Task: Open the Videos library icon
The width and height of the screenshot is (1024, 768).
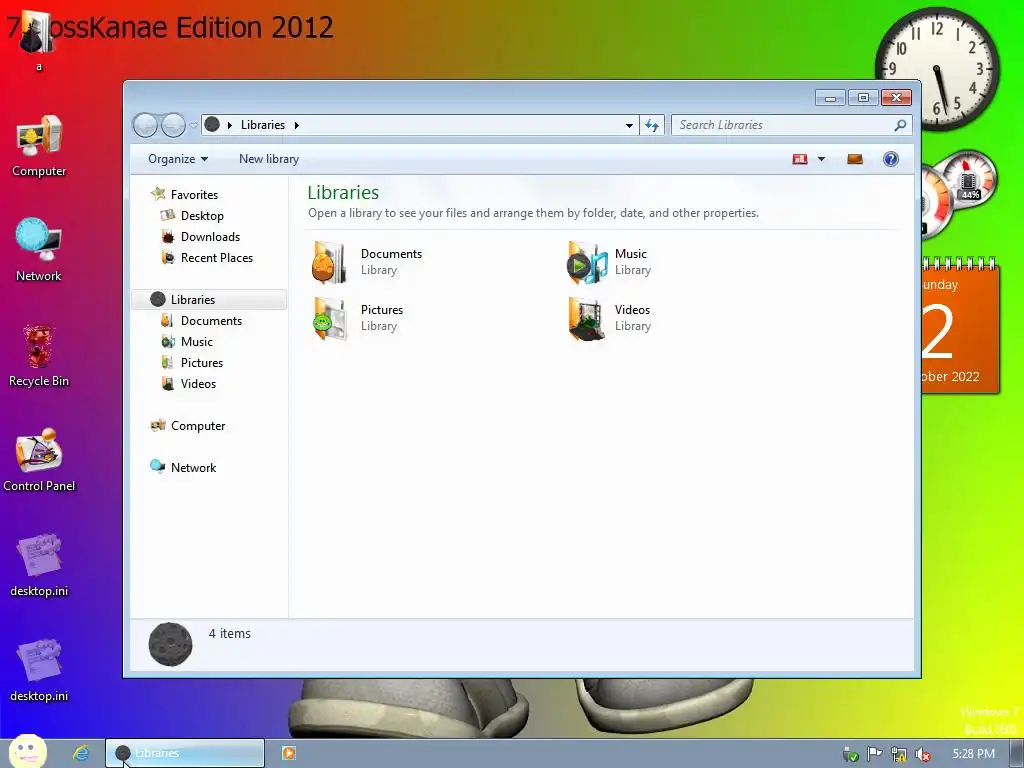Action: tap(586, 319)
